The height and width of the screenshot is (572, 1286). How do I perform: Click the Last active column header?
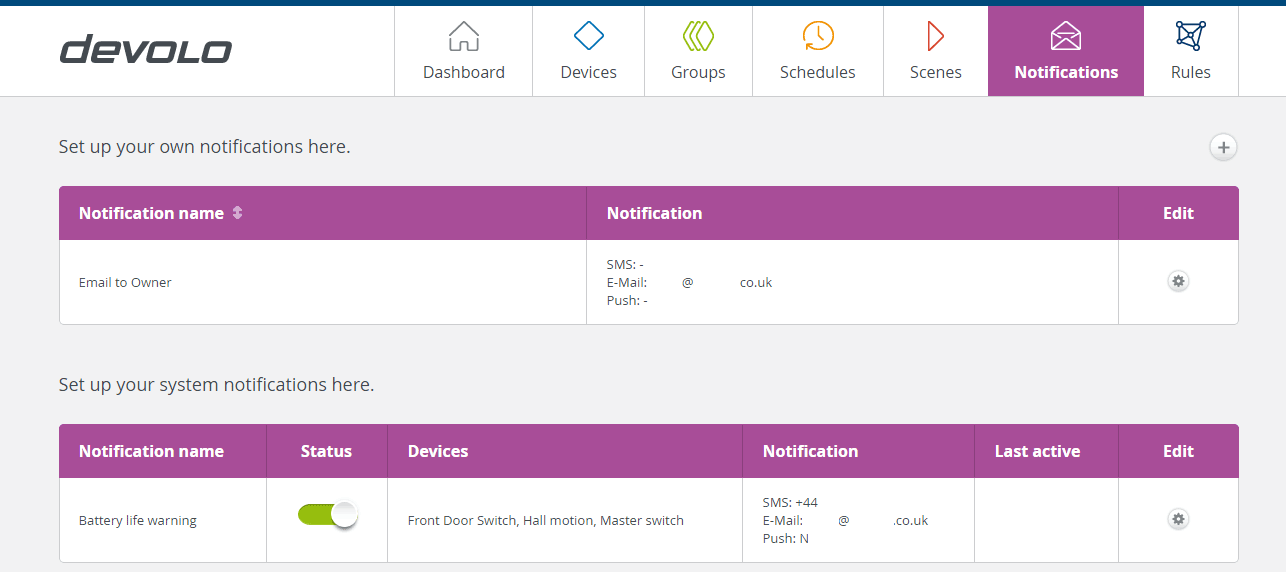tap(1037, 451)
